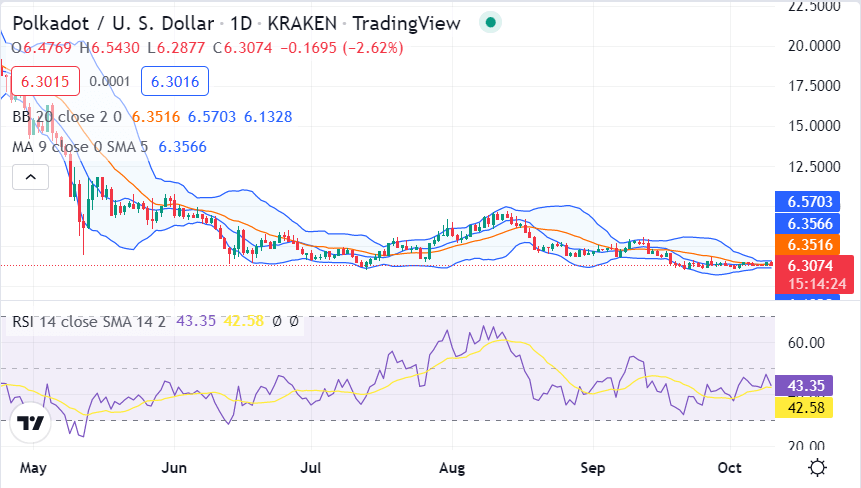
Task: Click the 1D interval text in title
Action: [241, 23]
